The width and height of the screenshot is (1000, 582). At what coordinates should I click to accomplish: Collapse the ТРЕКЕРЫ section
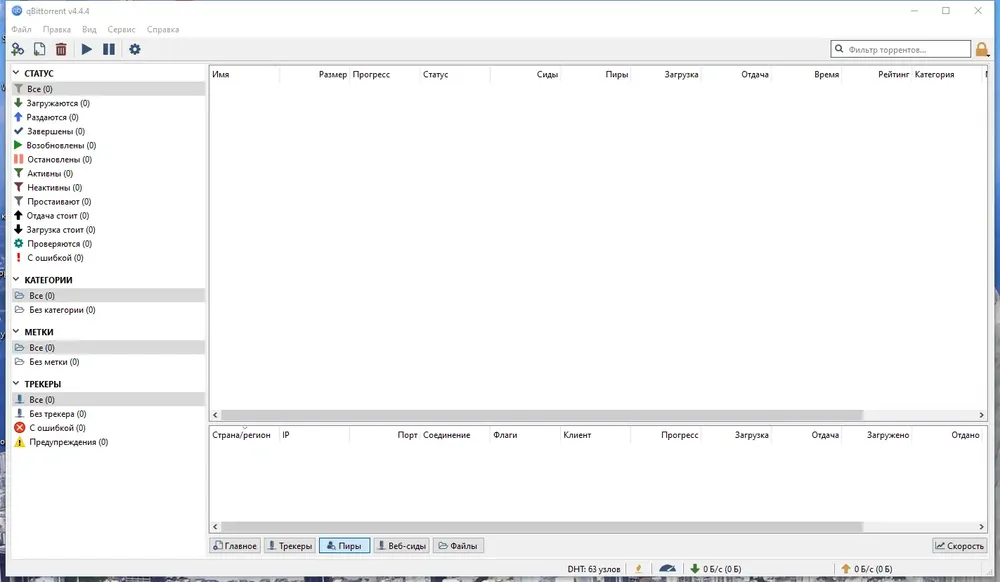point(16,384)
